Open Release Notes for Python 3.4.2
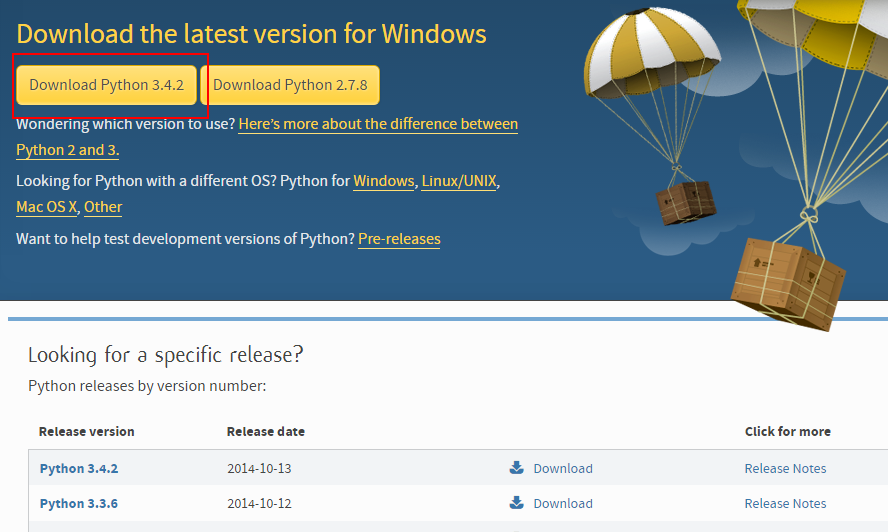Viewport: 888px width, 532px height. click(785, 469)
